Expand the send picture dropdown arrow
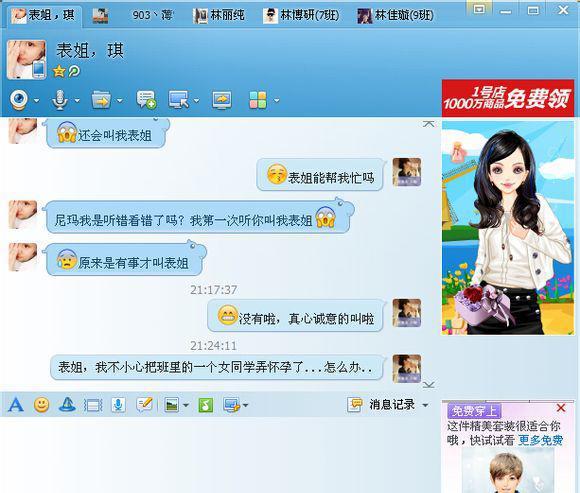Viewport: 580px width, 493px height. (186, 405)
